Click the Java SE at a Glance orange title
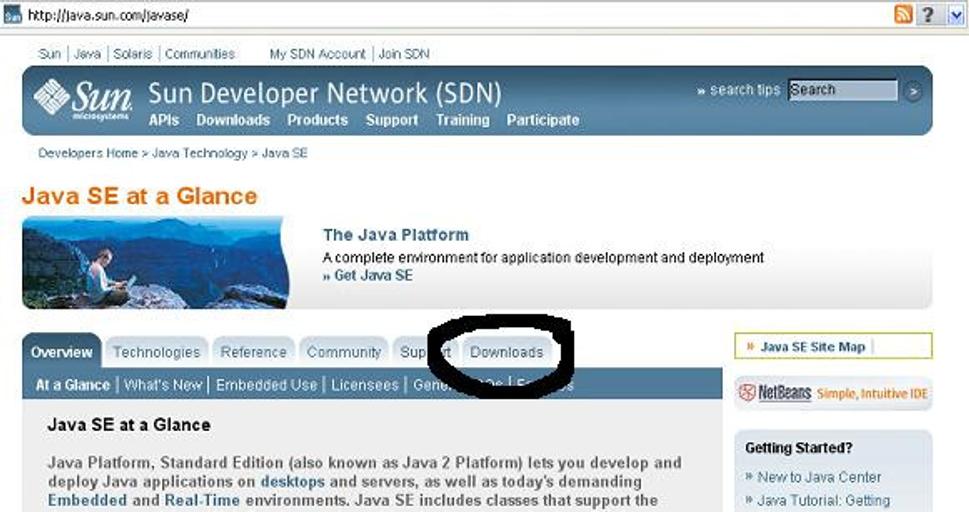Image resolution: width=969 pixels, height=512 pixels. click(x=140, y=196)
